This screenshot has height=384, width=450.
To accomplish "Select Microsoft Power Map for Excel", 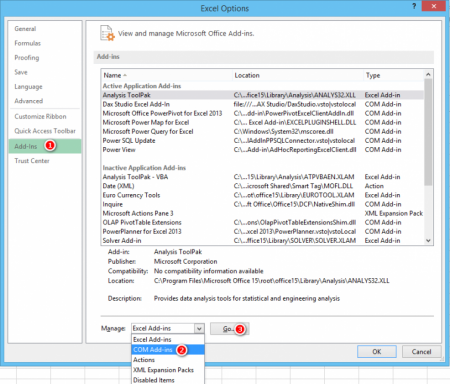I will click(262, 123).
